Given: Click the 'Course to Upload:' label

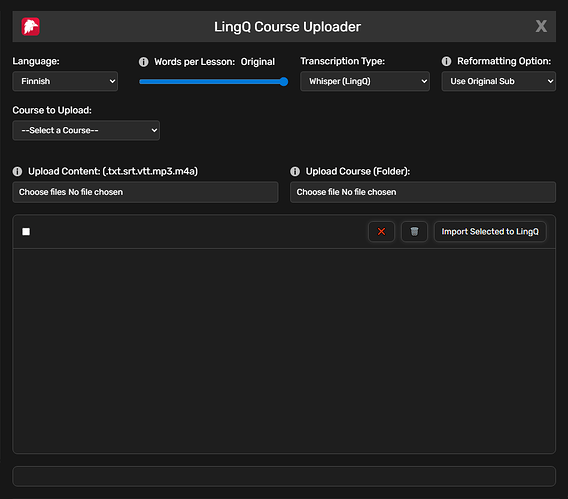Looking at the screenshot, I should (52, 110).
